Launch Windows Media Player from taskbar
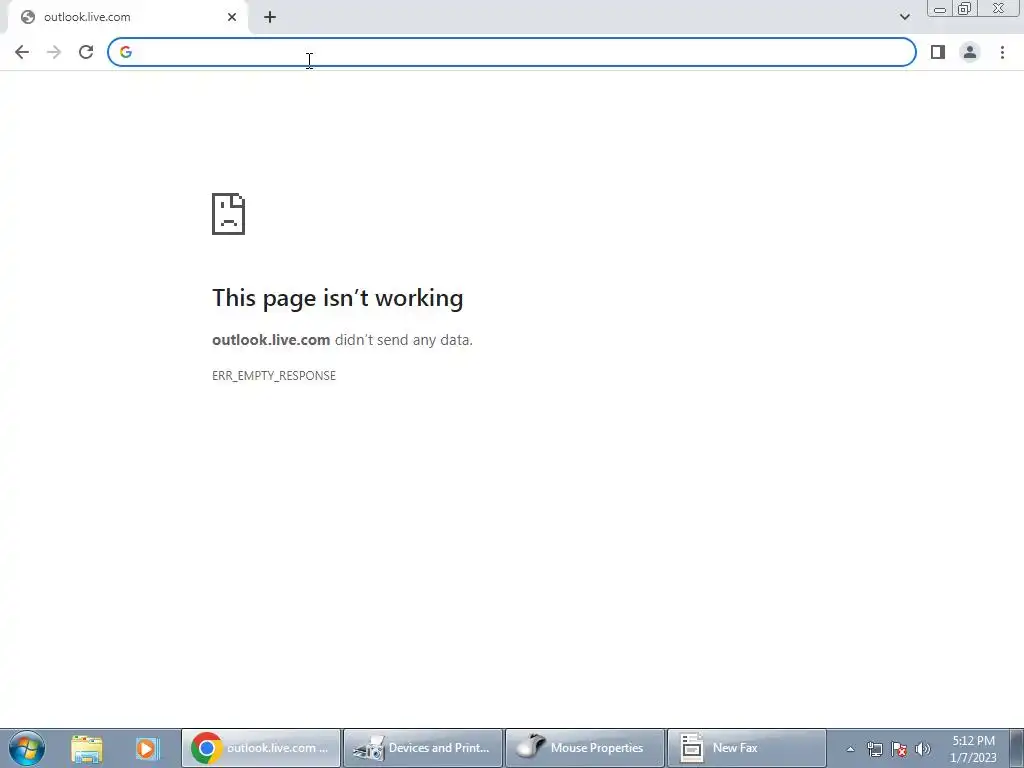Viewport: 1024px width, 768px height. click(x=148, y=748)
